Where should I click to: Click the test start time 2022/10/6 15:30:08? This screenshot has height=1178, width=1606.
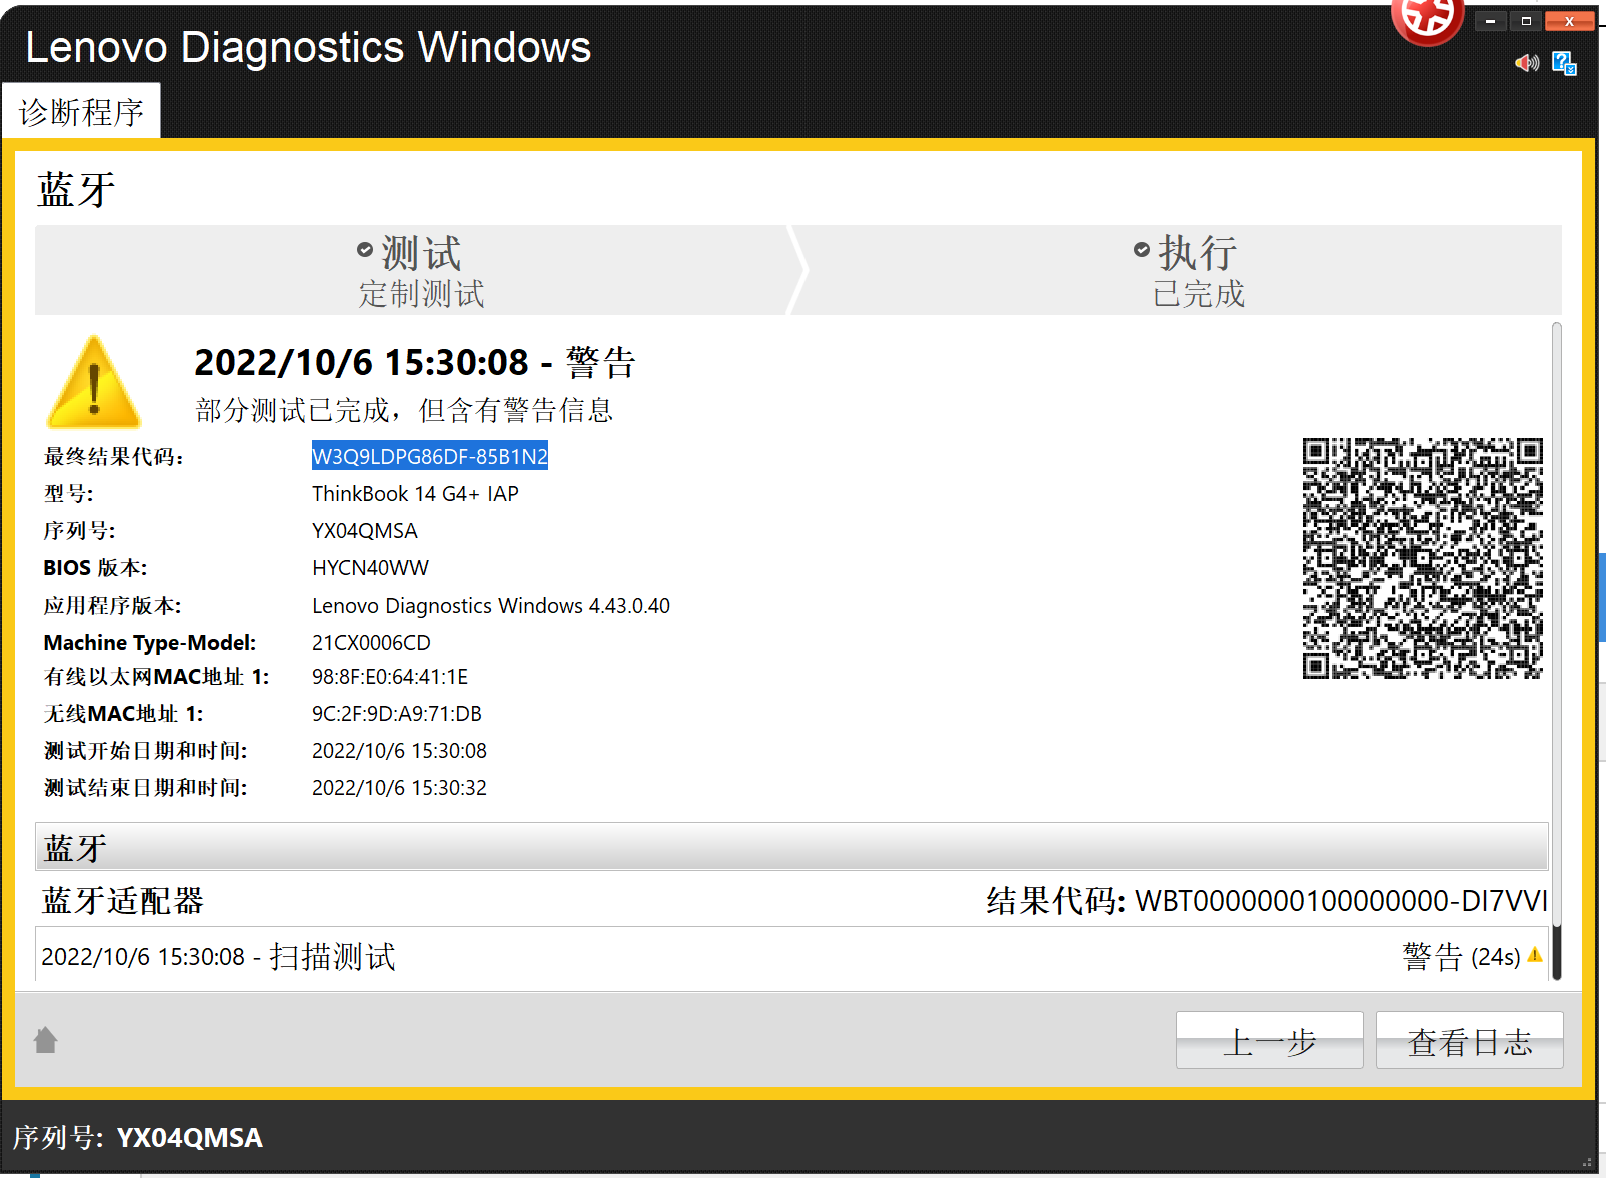click(x=399, y=750)
